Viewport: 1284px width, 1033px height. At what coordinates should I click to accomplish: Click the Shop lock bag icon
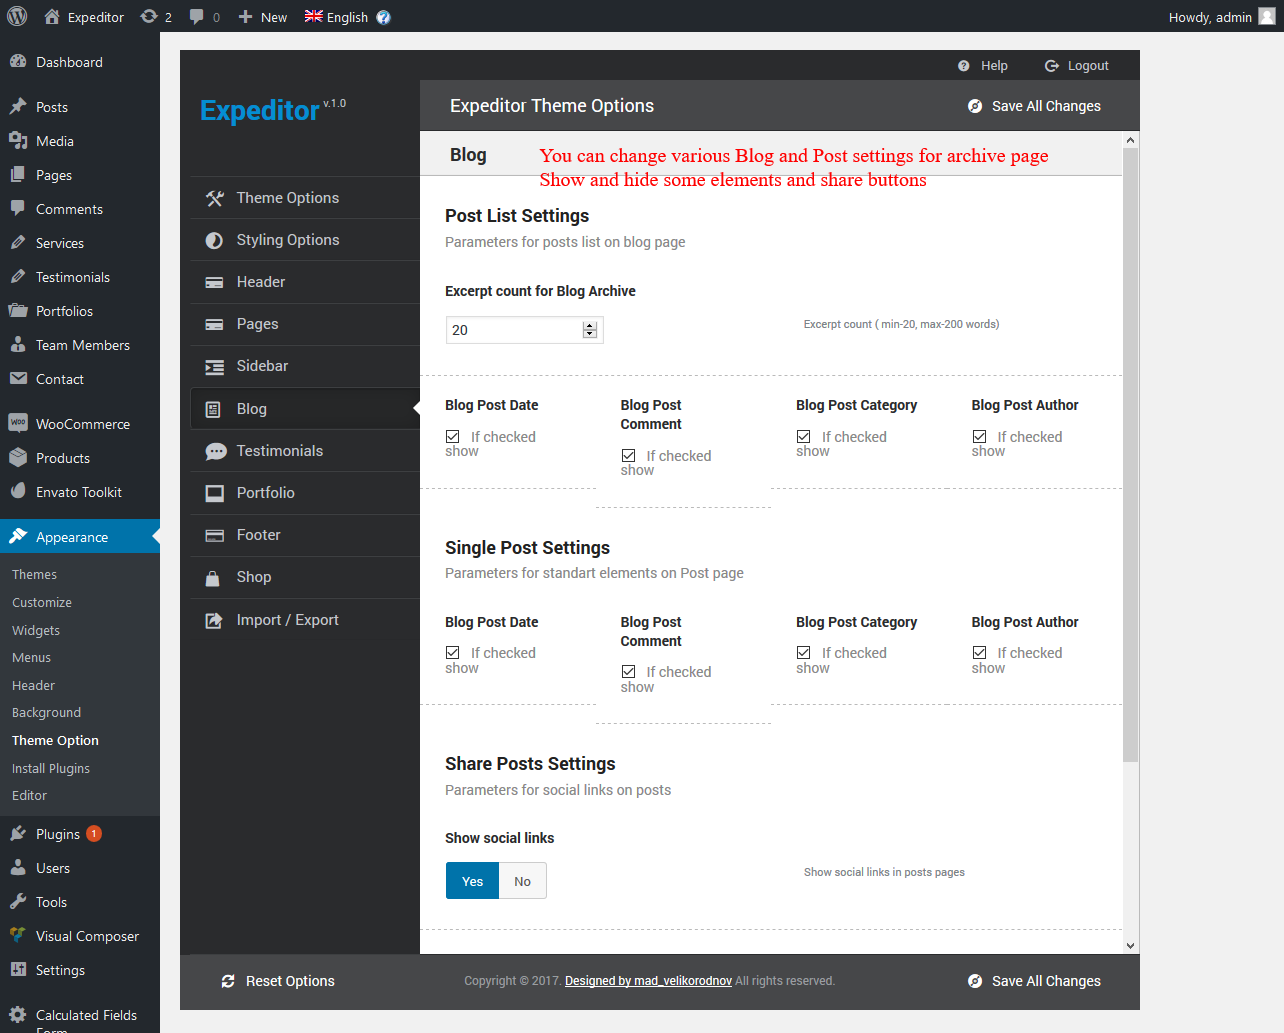(x=213, y=578)
